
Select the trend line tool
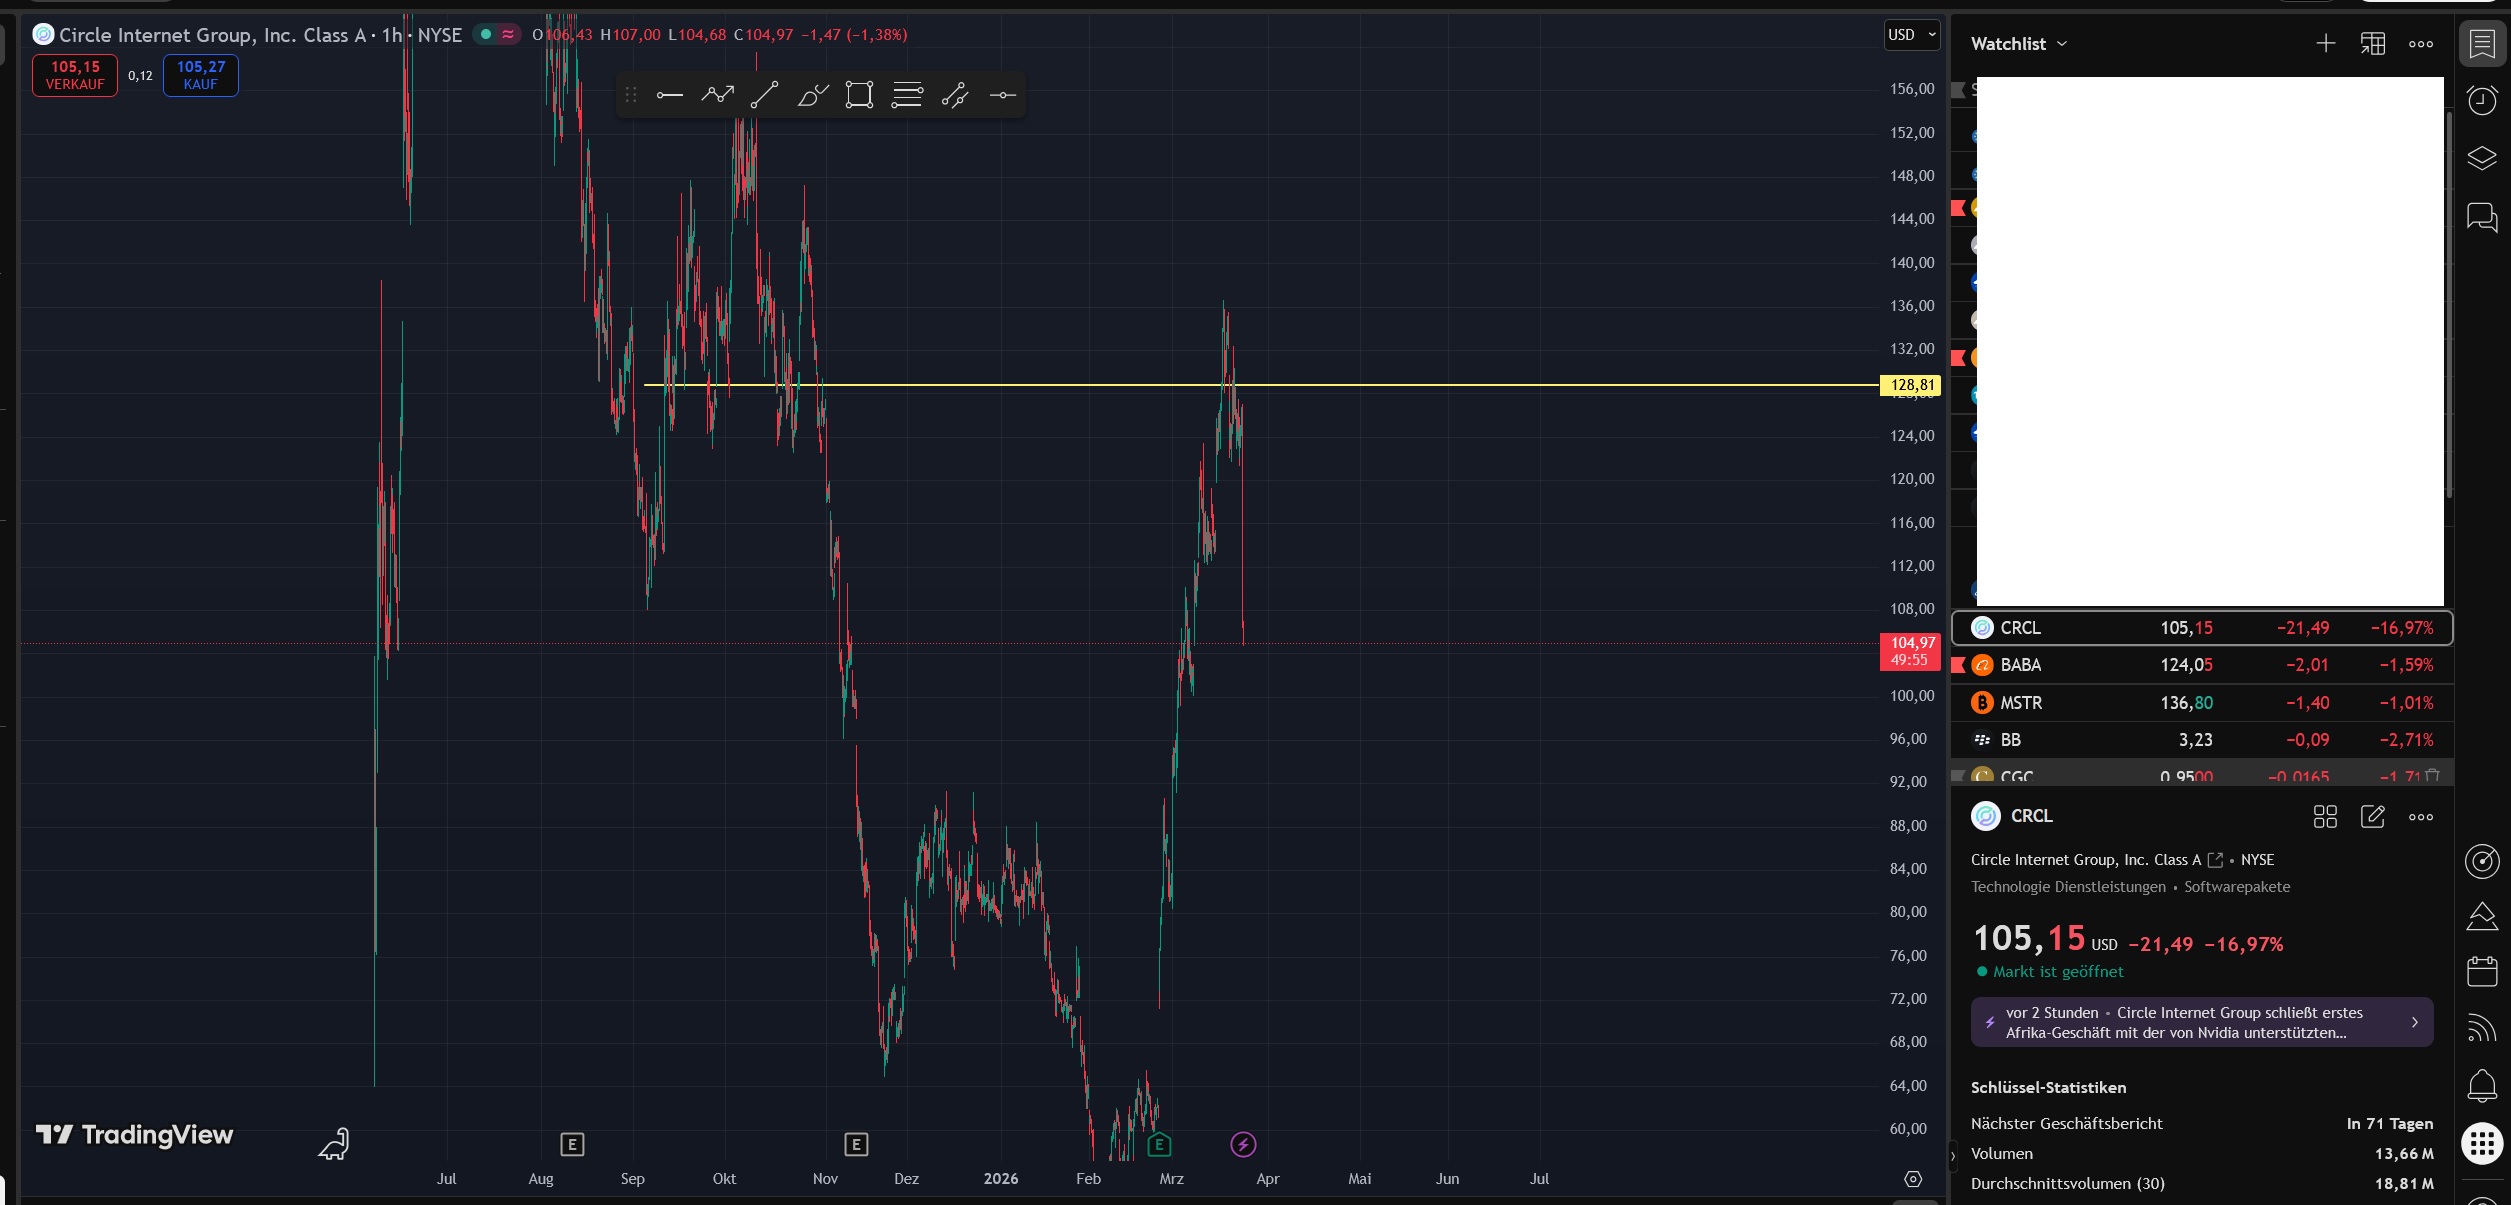tap(764, 96)
